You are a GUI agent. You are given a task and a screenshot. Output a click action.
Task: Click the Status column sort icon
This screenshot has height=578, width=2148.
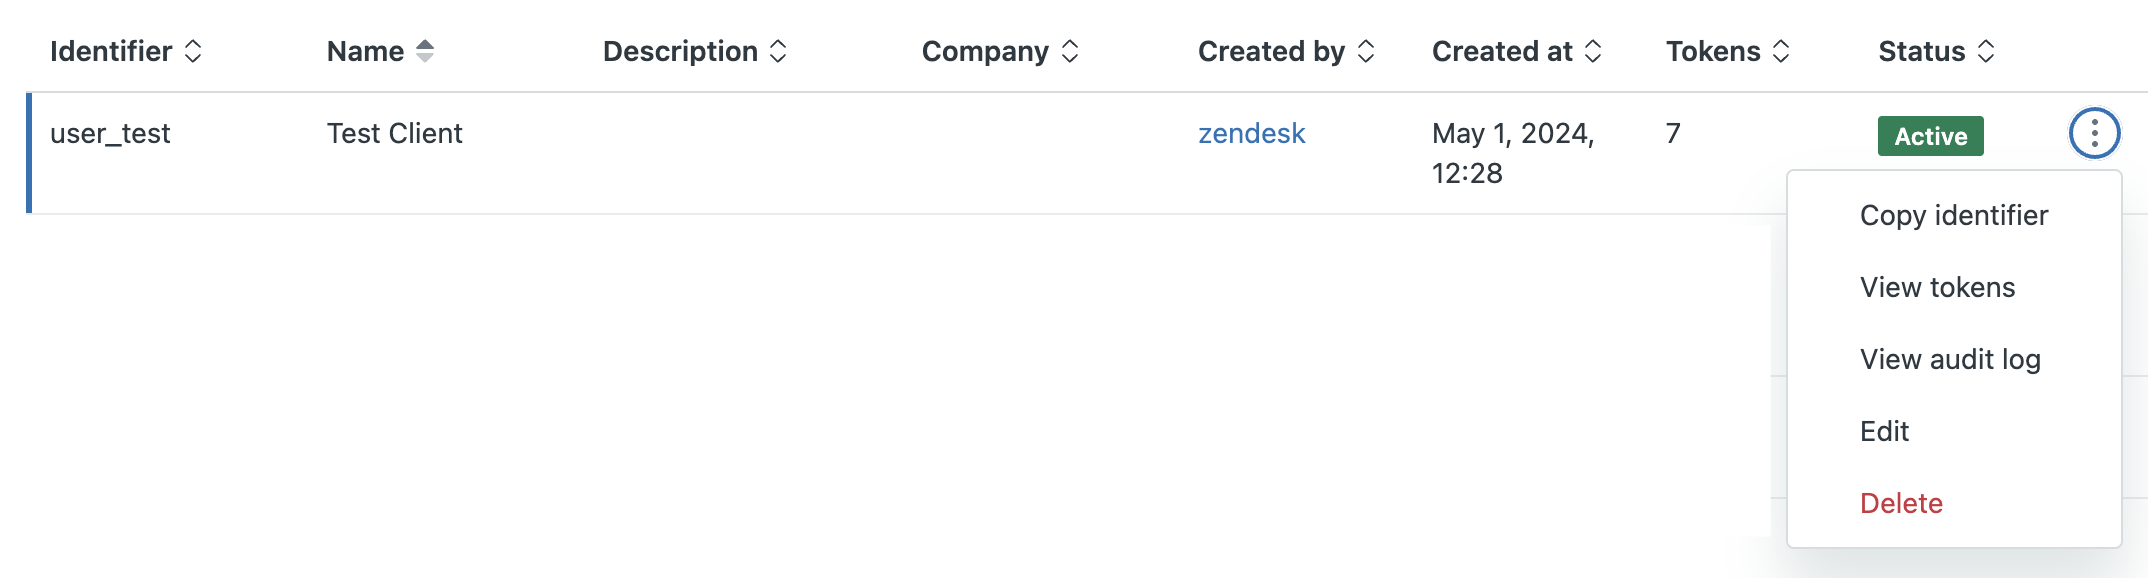pyautogui.click(x=1986, y=51)
